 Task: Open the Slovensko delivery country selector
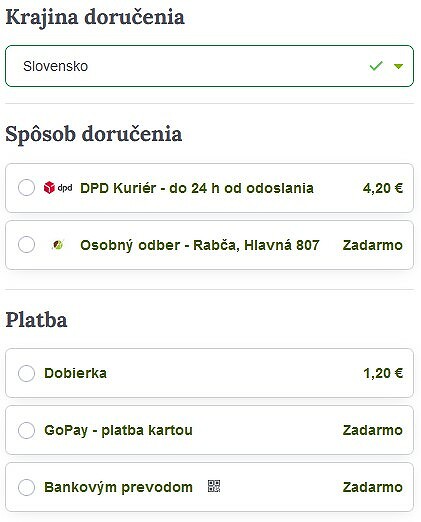click(x=209, y=66)
